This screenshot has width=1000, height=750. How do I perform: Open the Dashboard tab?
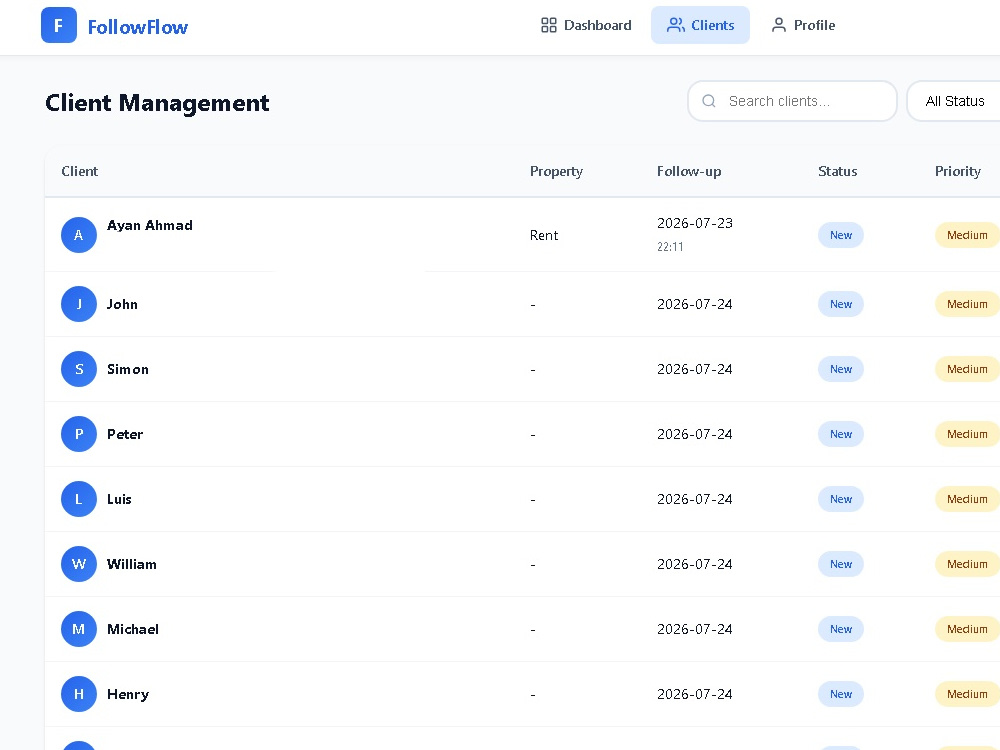585,25
